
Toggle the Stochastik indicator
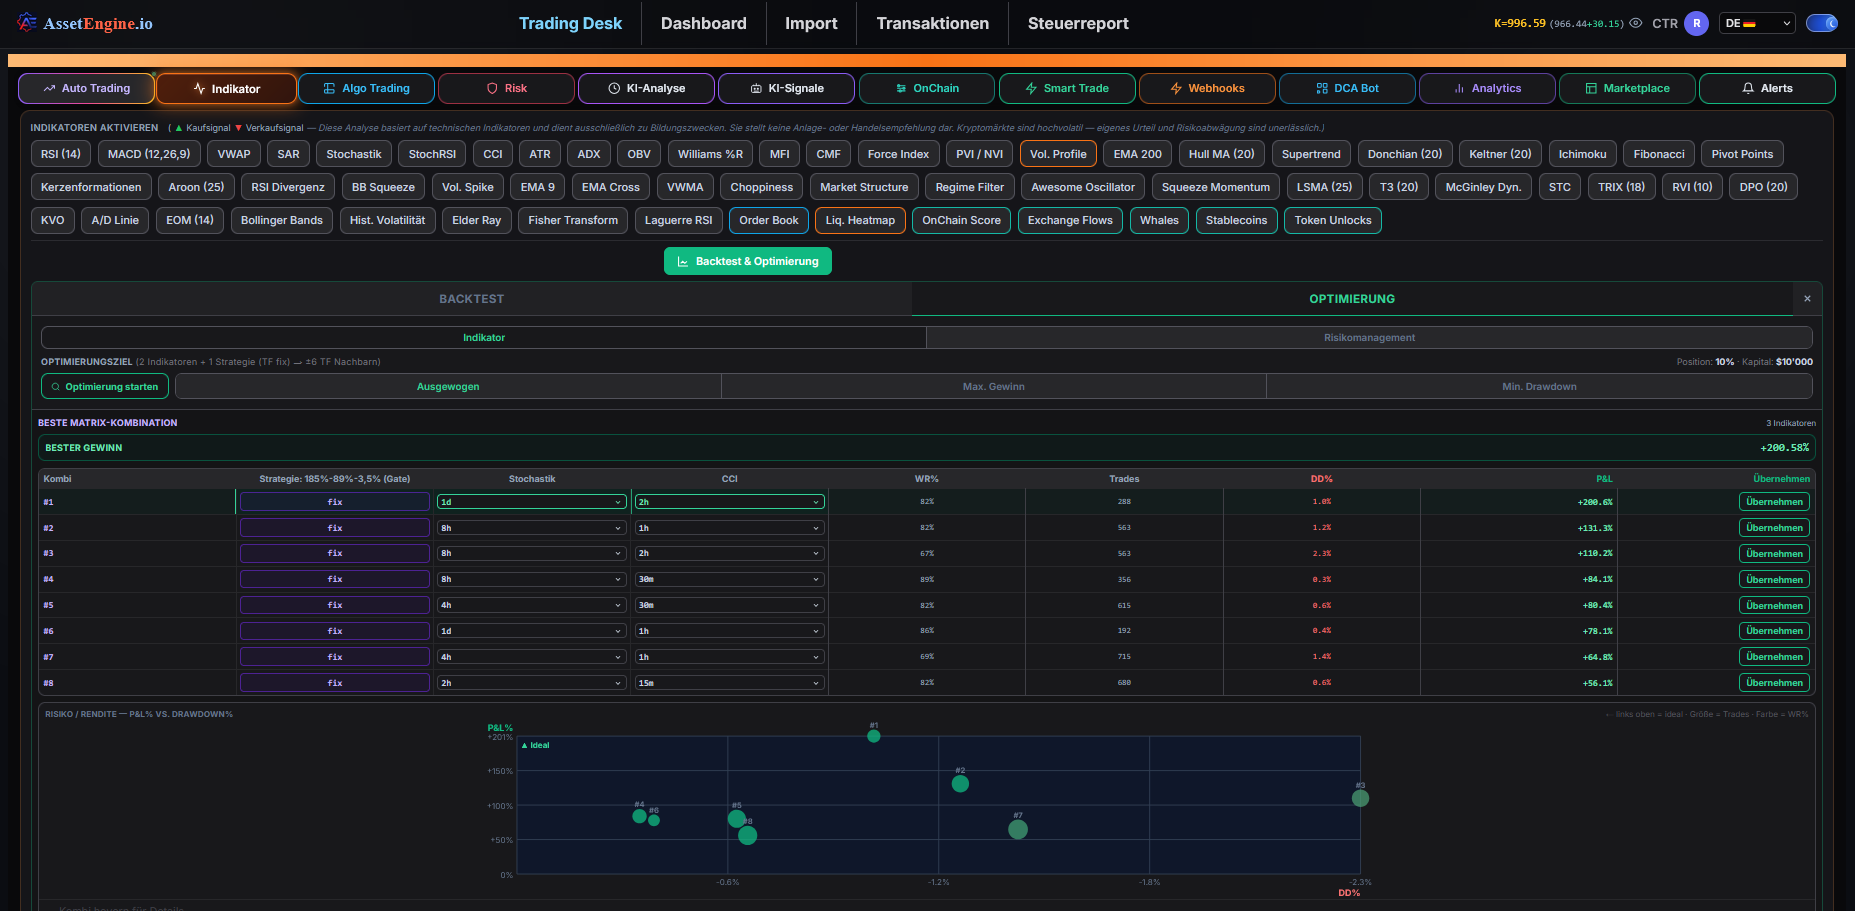[x=354, y=154]
